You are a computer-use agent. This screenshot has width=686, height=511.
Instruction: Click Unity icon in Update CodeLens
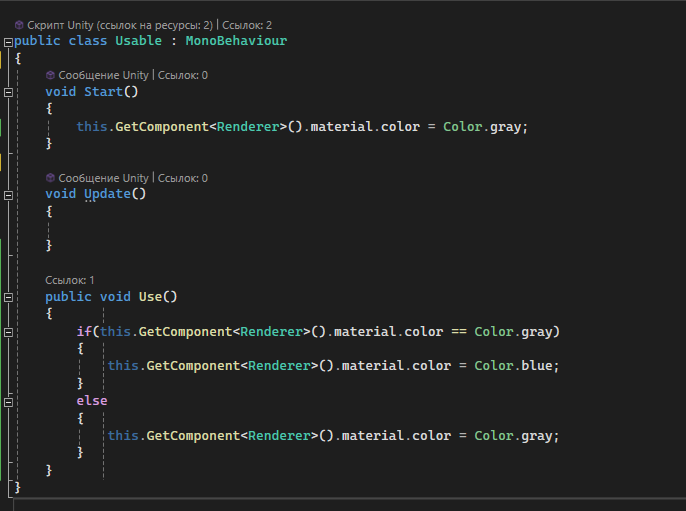coord(50,178)
